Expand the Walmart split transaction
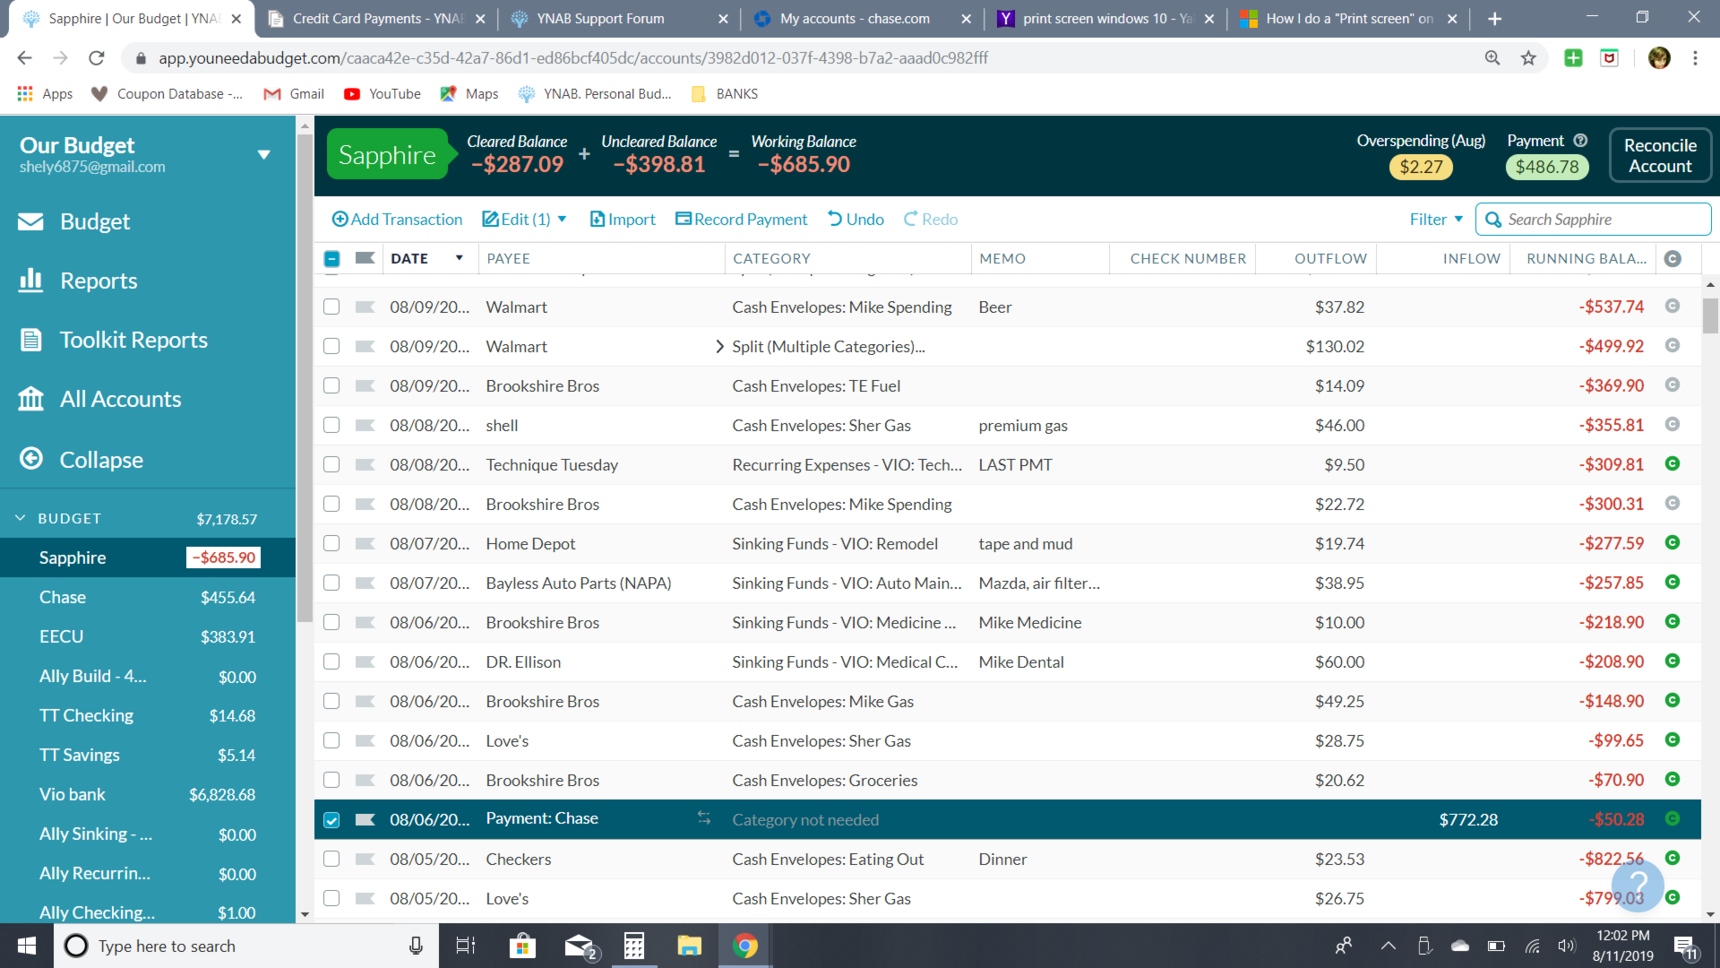 pos(719,346)
